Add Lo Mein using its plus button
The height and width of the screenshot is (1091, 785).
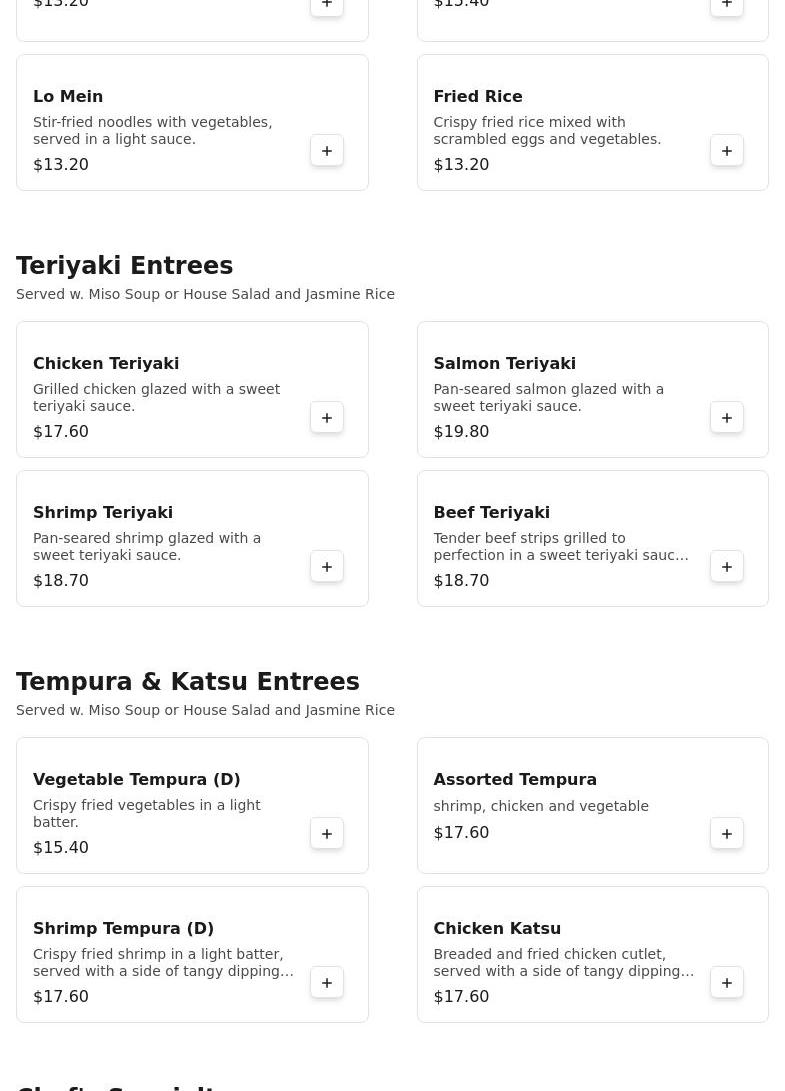pos(327,151)
